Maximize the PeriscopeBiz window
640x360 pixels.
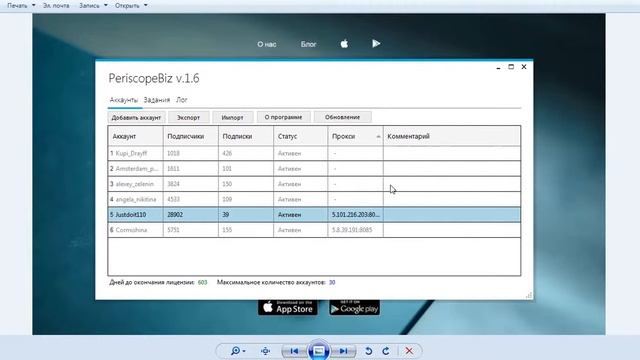[511, 67]
